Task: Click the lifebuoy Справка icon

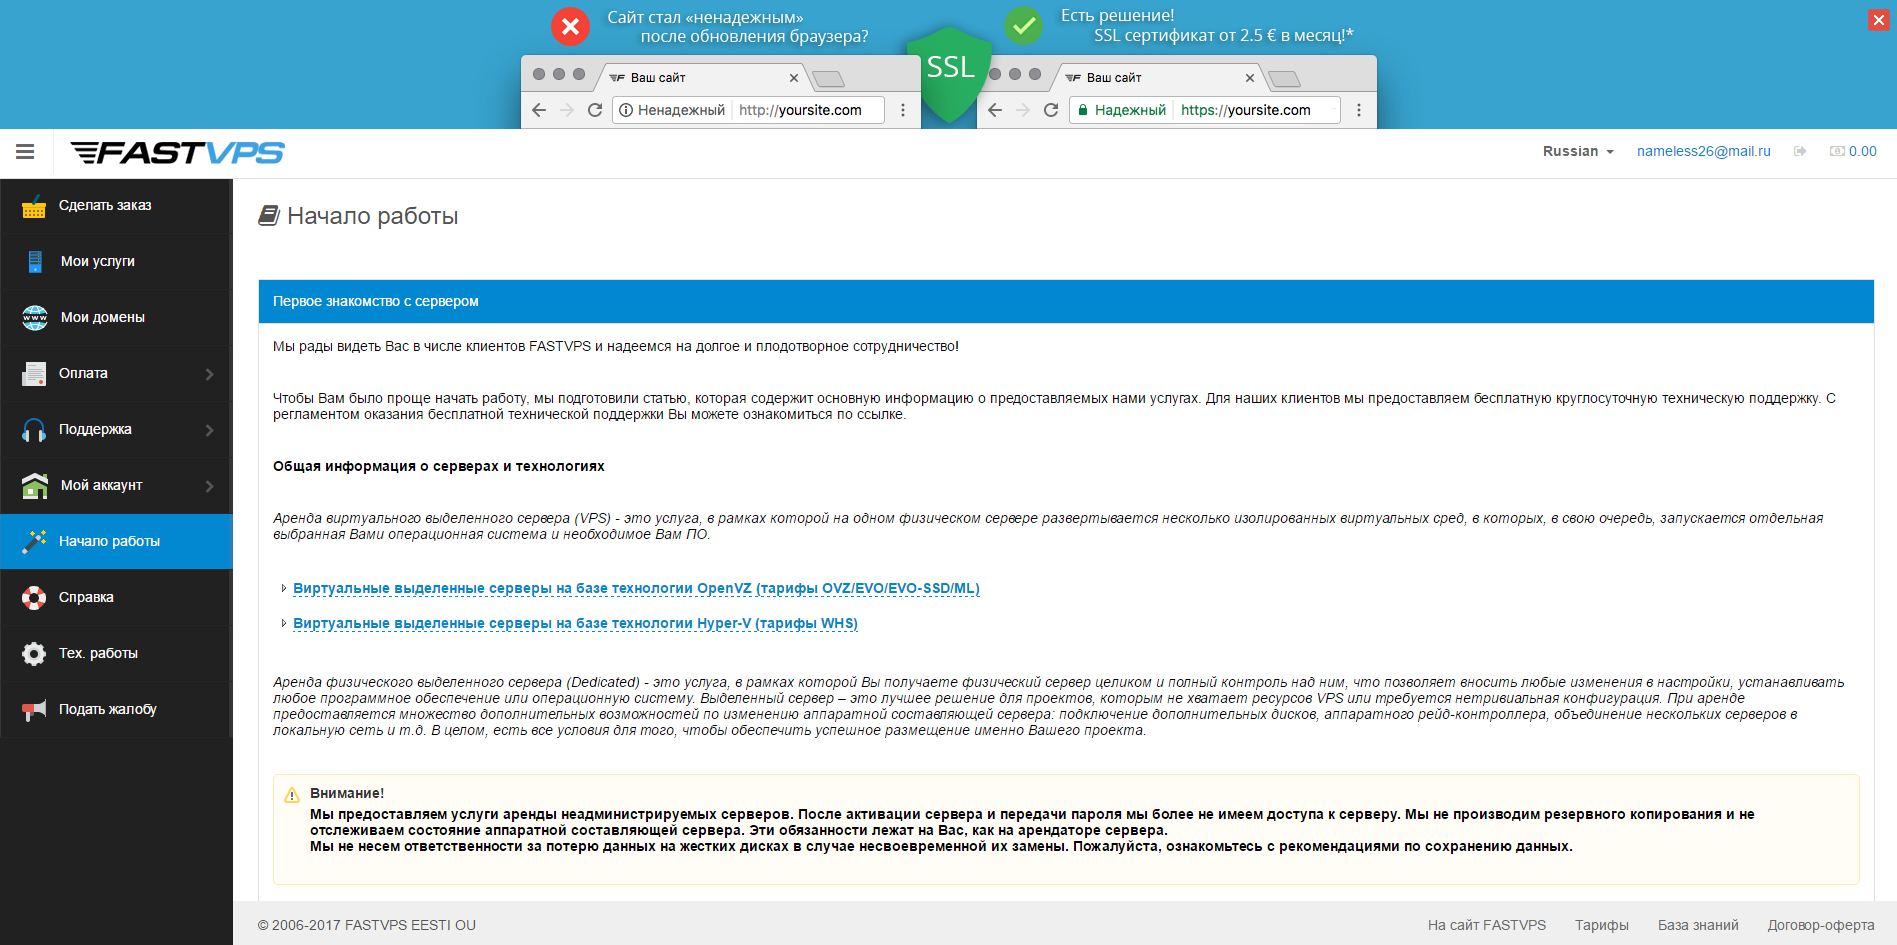Action: 34,598
